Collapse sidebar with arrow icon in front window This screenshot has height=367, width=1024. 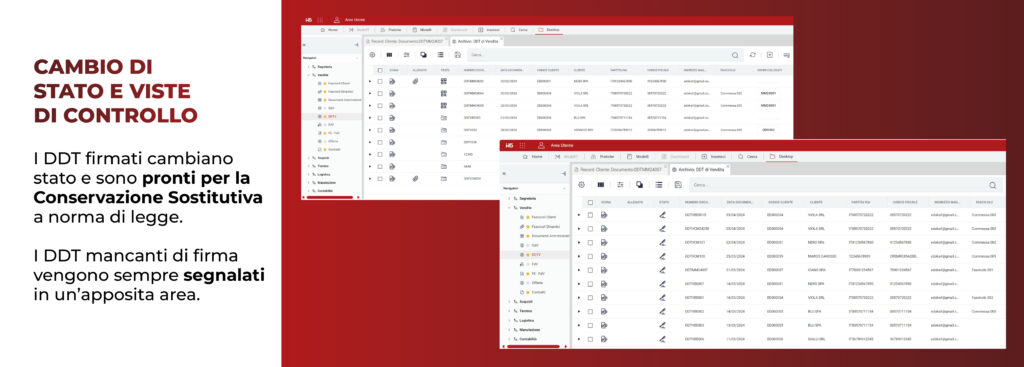click(563, 173)
